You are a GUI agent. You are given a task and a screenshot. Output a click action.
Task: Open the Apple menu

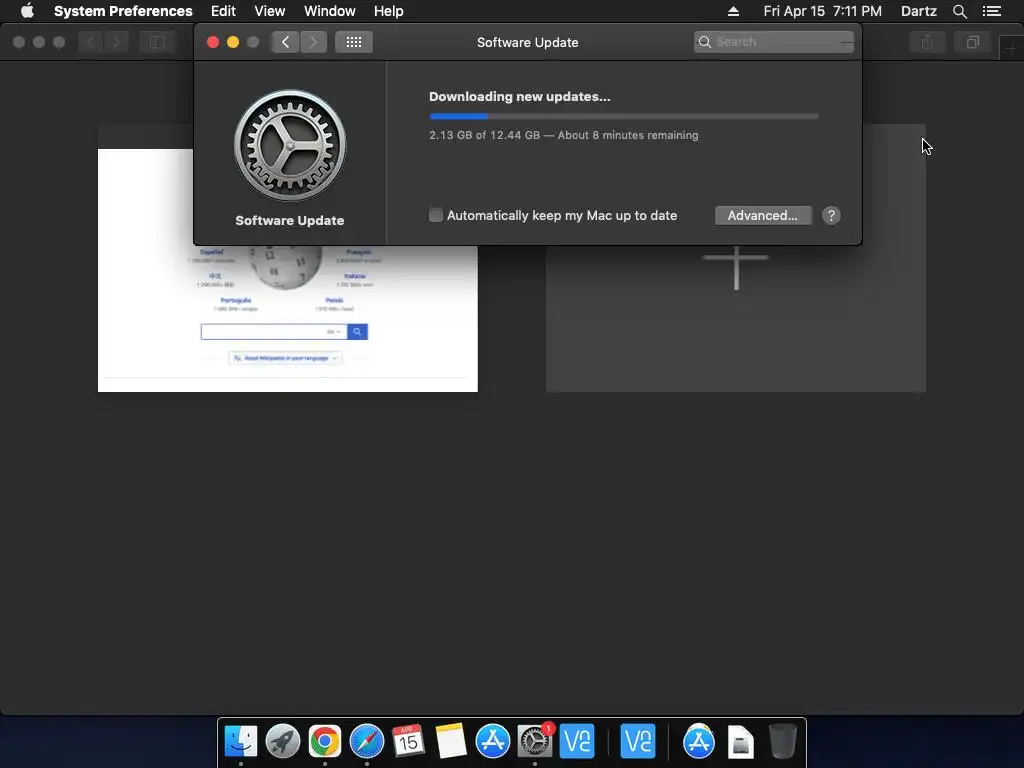[27, 11]
